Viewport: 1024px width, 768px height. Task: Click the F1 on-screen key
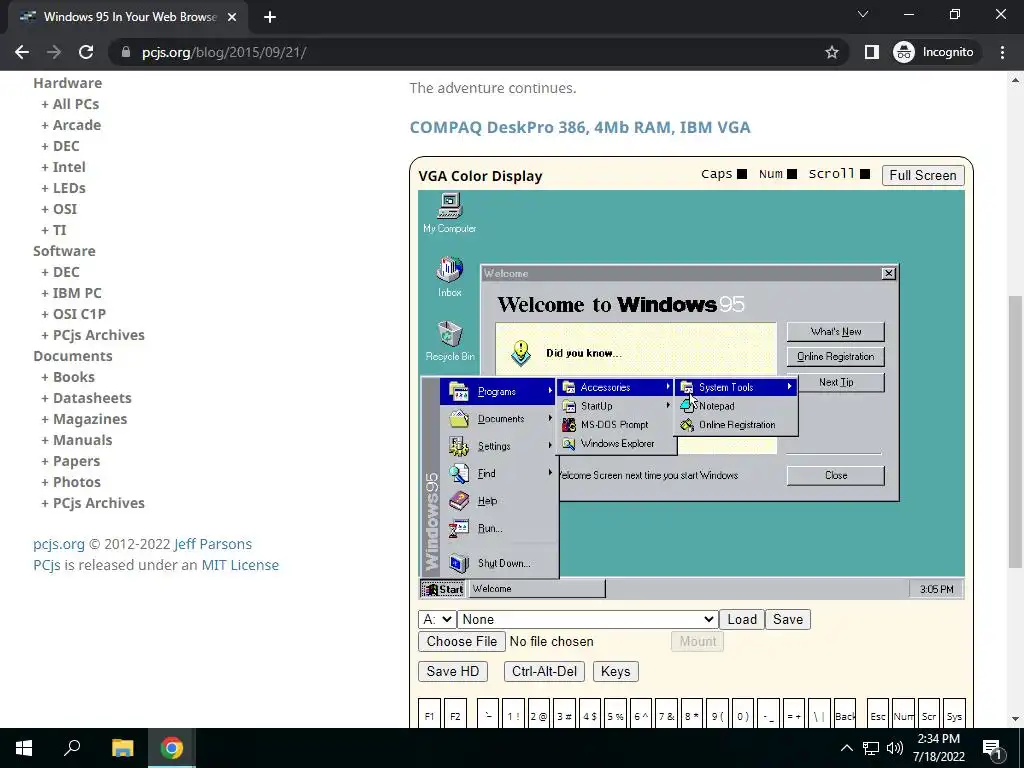point(429,713)
